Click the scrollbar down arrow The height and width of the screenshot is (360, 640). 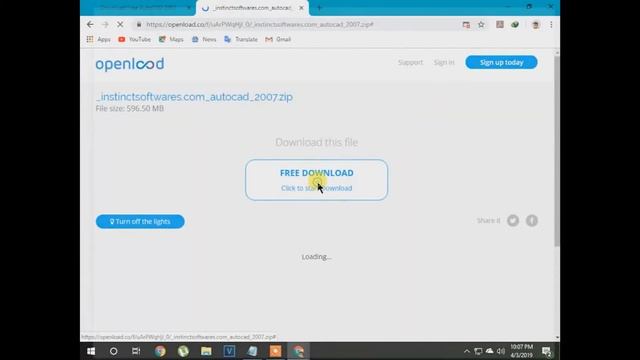tap(557, 338)
